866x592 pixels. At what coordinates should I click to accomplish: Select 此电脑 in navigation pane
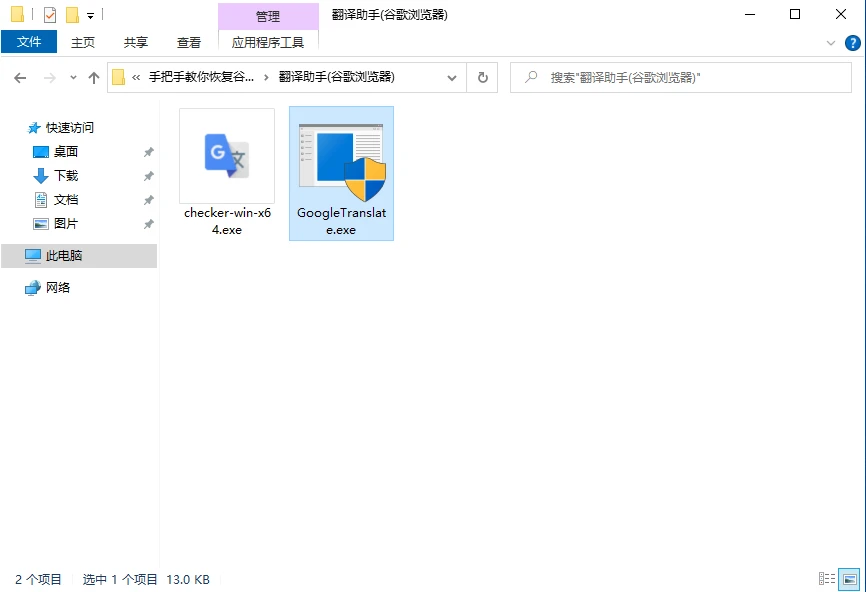tap(80, 256)
